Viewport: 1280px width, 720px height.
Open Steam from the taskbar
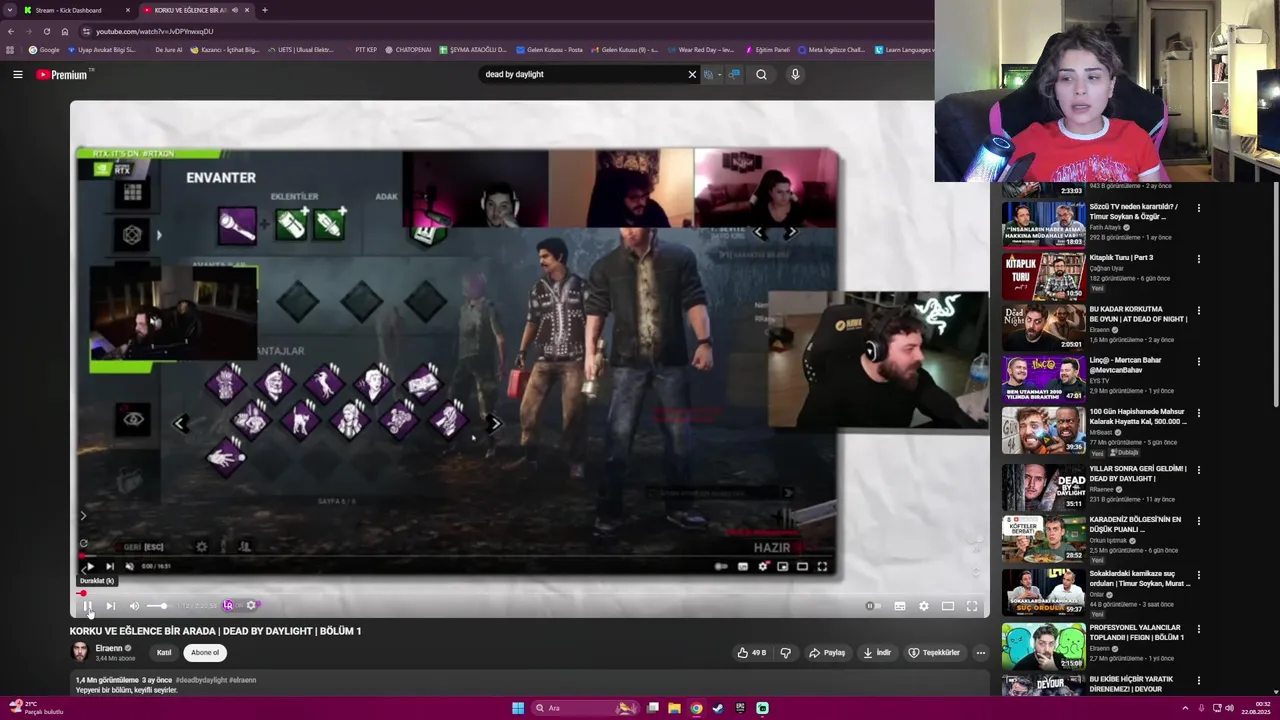click(x=718, y=708)
